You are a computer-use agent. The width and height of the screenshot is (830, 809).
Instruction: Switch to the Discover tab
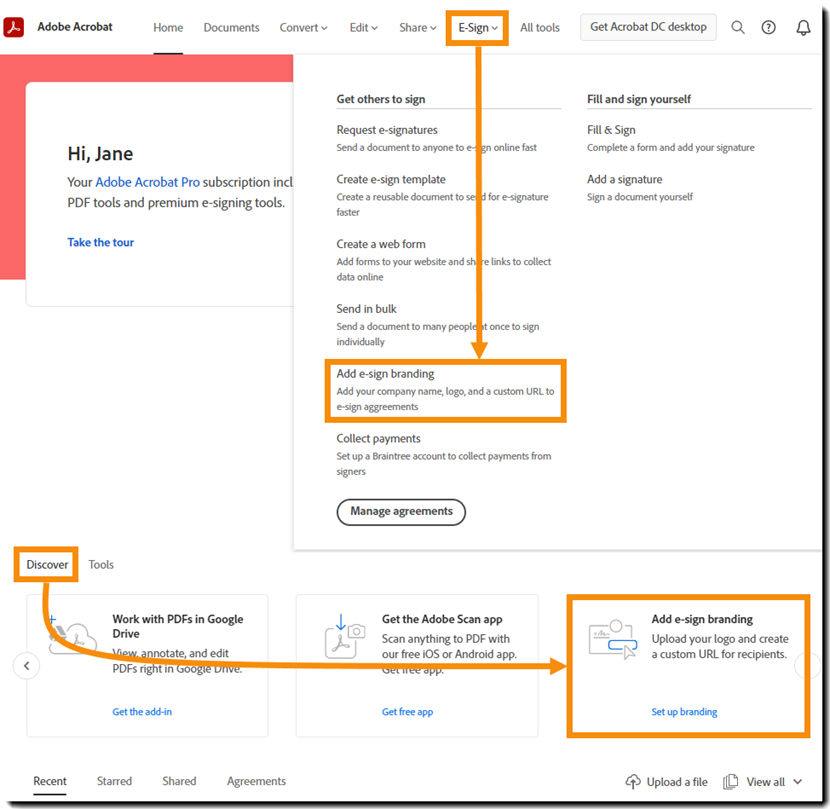point(47,564)
